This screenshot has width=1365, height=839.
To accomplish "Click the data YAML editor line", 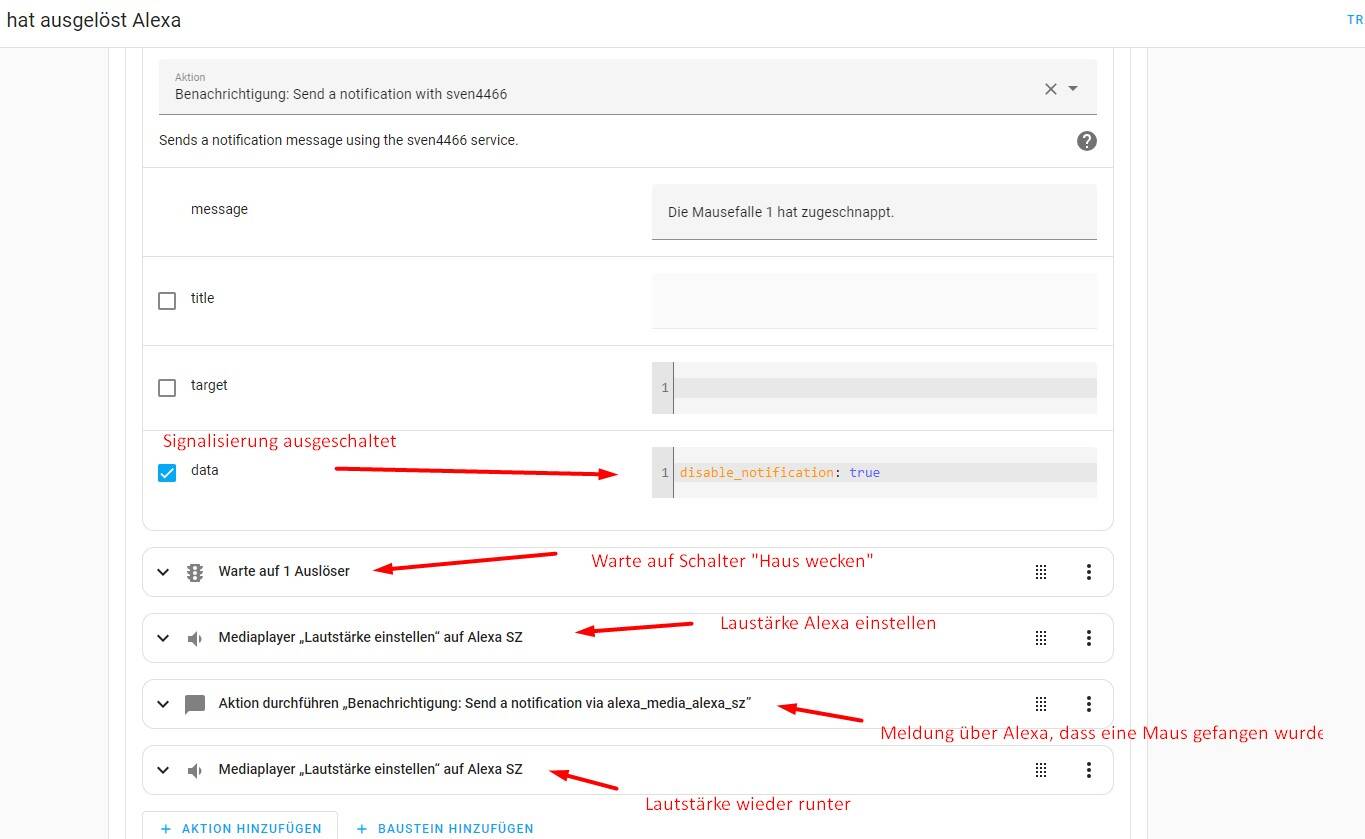I will pyautogui.click(x=885, y=473).
